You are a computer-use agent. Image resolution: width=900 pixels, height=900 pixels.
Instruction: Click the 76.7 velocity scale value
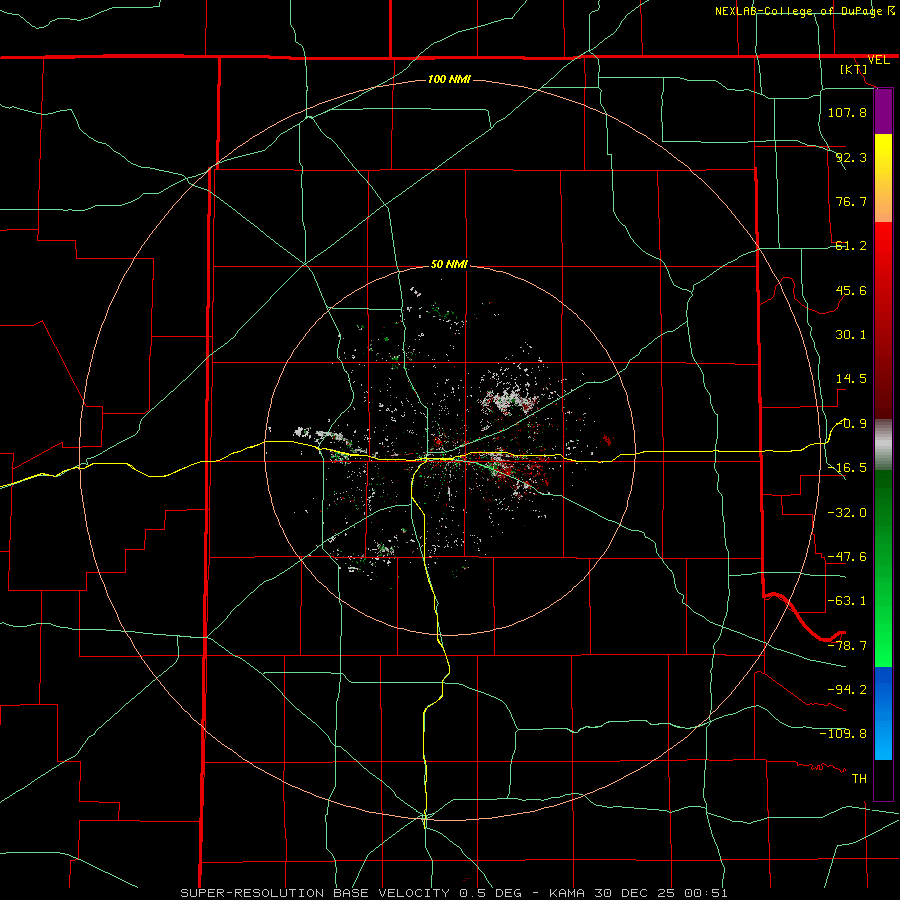pos(851,201)
